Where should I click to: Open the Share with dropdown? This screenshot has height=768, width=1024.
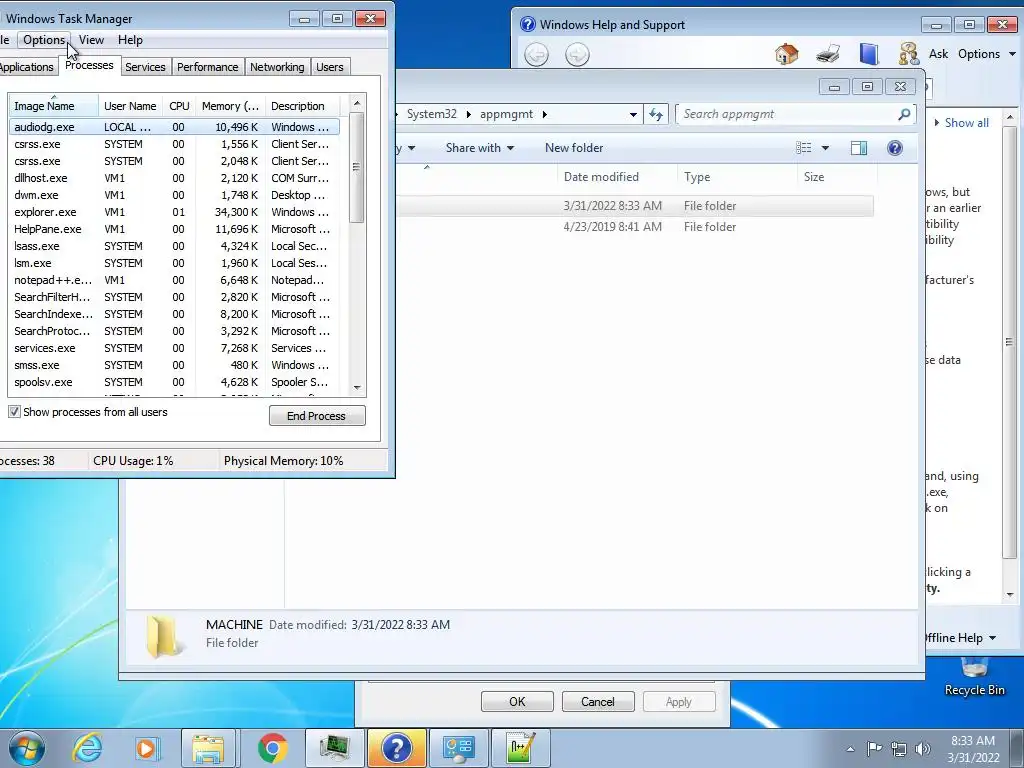tap(480, 148)
